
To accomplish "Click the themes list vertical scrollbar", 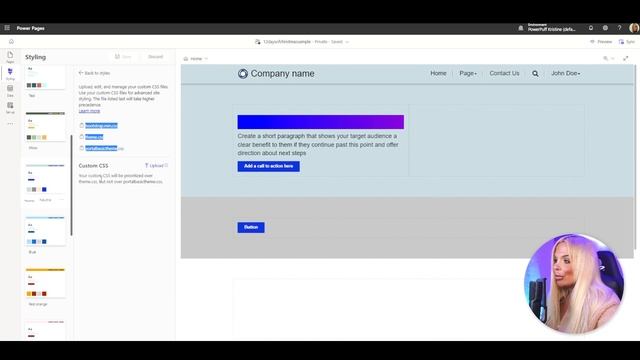I will [71, 185].
